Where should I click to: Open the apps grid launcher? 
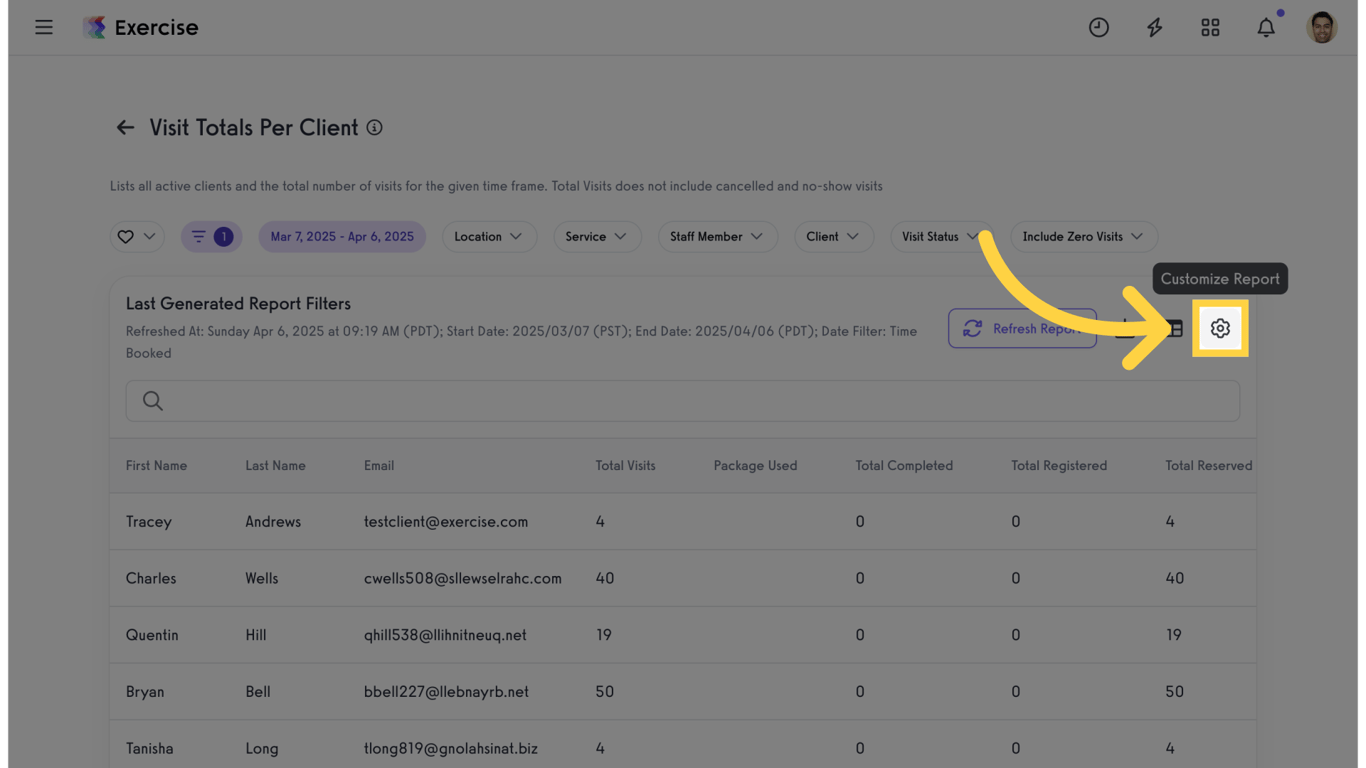point(1210,27)
